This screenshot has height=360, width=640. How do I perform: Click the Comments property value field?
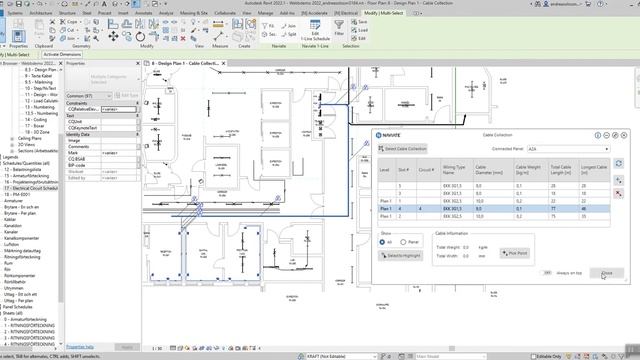point(118,147)
